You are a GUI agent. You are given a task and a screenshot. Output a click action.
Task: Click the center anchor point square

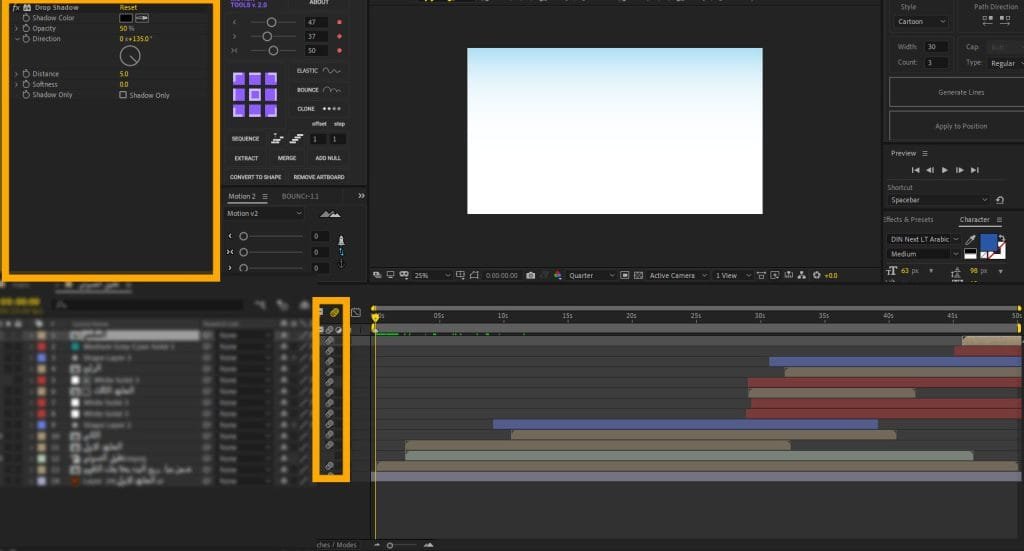(x=255, y=95)
